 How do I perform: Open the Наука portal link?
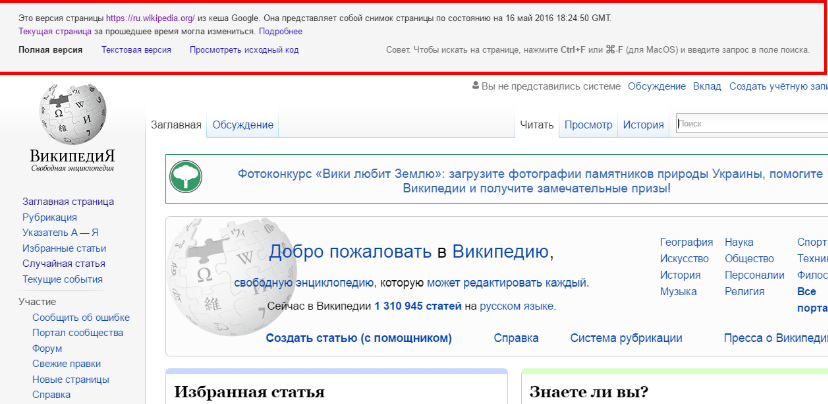(x=739, y=242)
